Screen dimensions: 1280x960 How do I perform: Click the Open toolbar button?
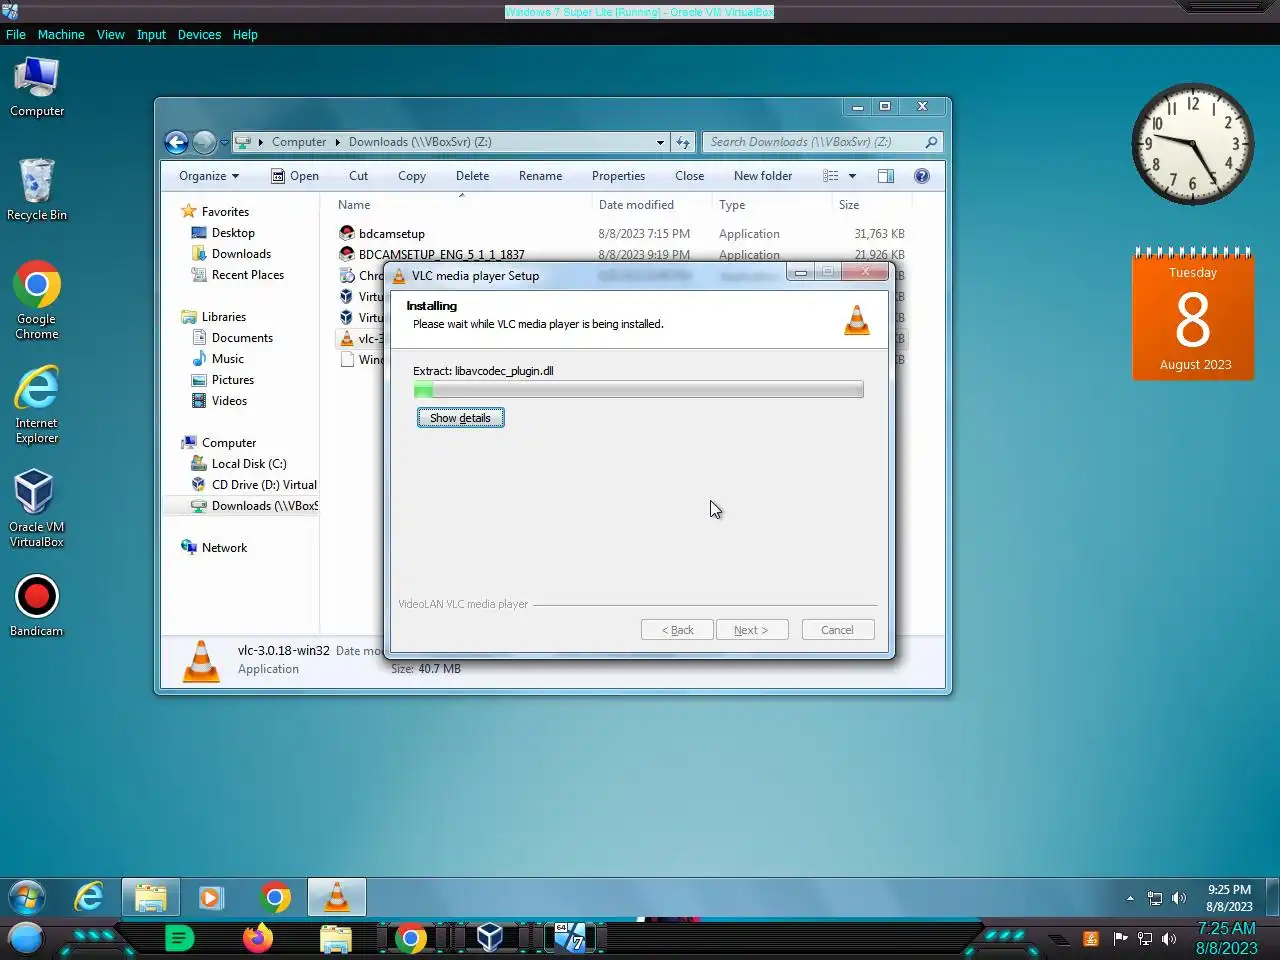pyautogui.click(x=295, y=176)
